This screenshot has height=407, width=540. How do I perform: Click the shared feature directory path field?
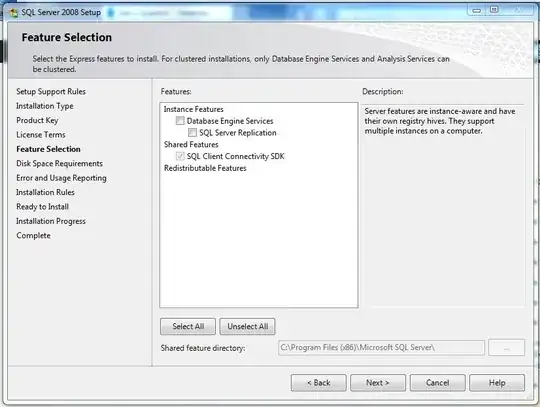(x=381, y=347)
